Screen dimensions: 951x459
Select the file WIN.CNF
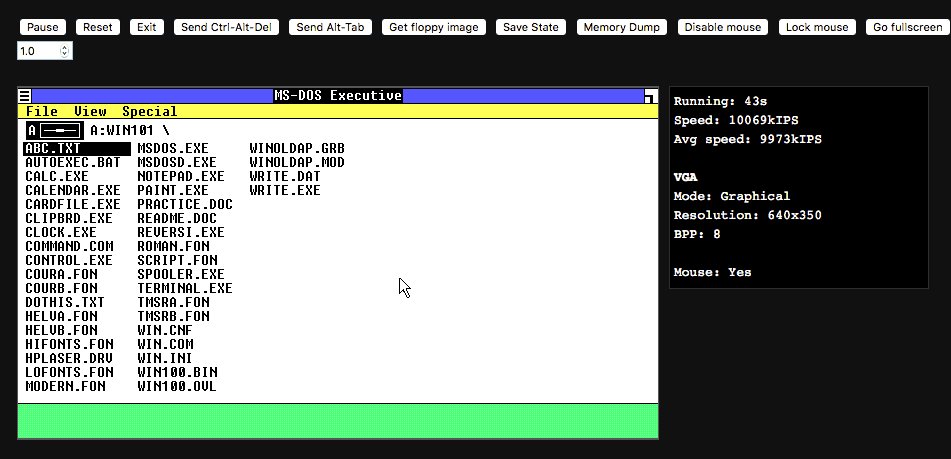pos(165,330)
